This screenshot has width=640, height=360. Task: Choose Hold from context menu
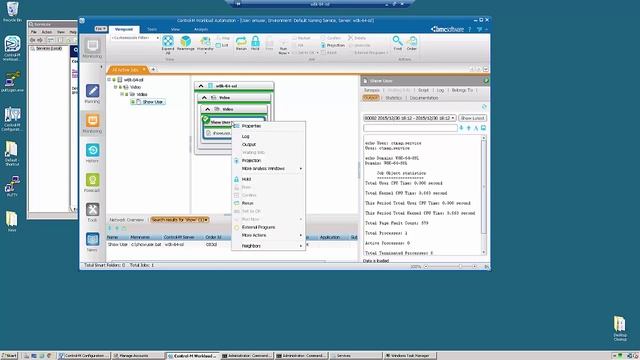[269, 179]
